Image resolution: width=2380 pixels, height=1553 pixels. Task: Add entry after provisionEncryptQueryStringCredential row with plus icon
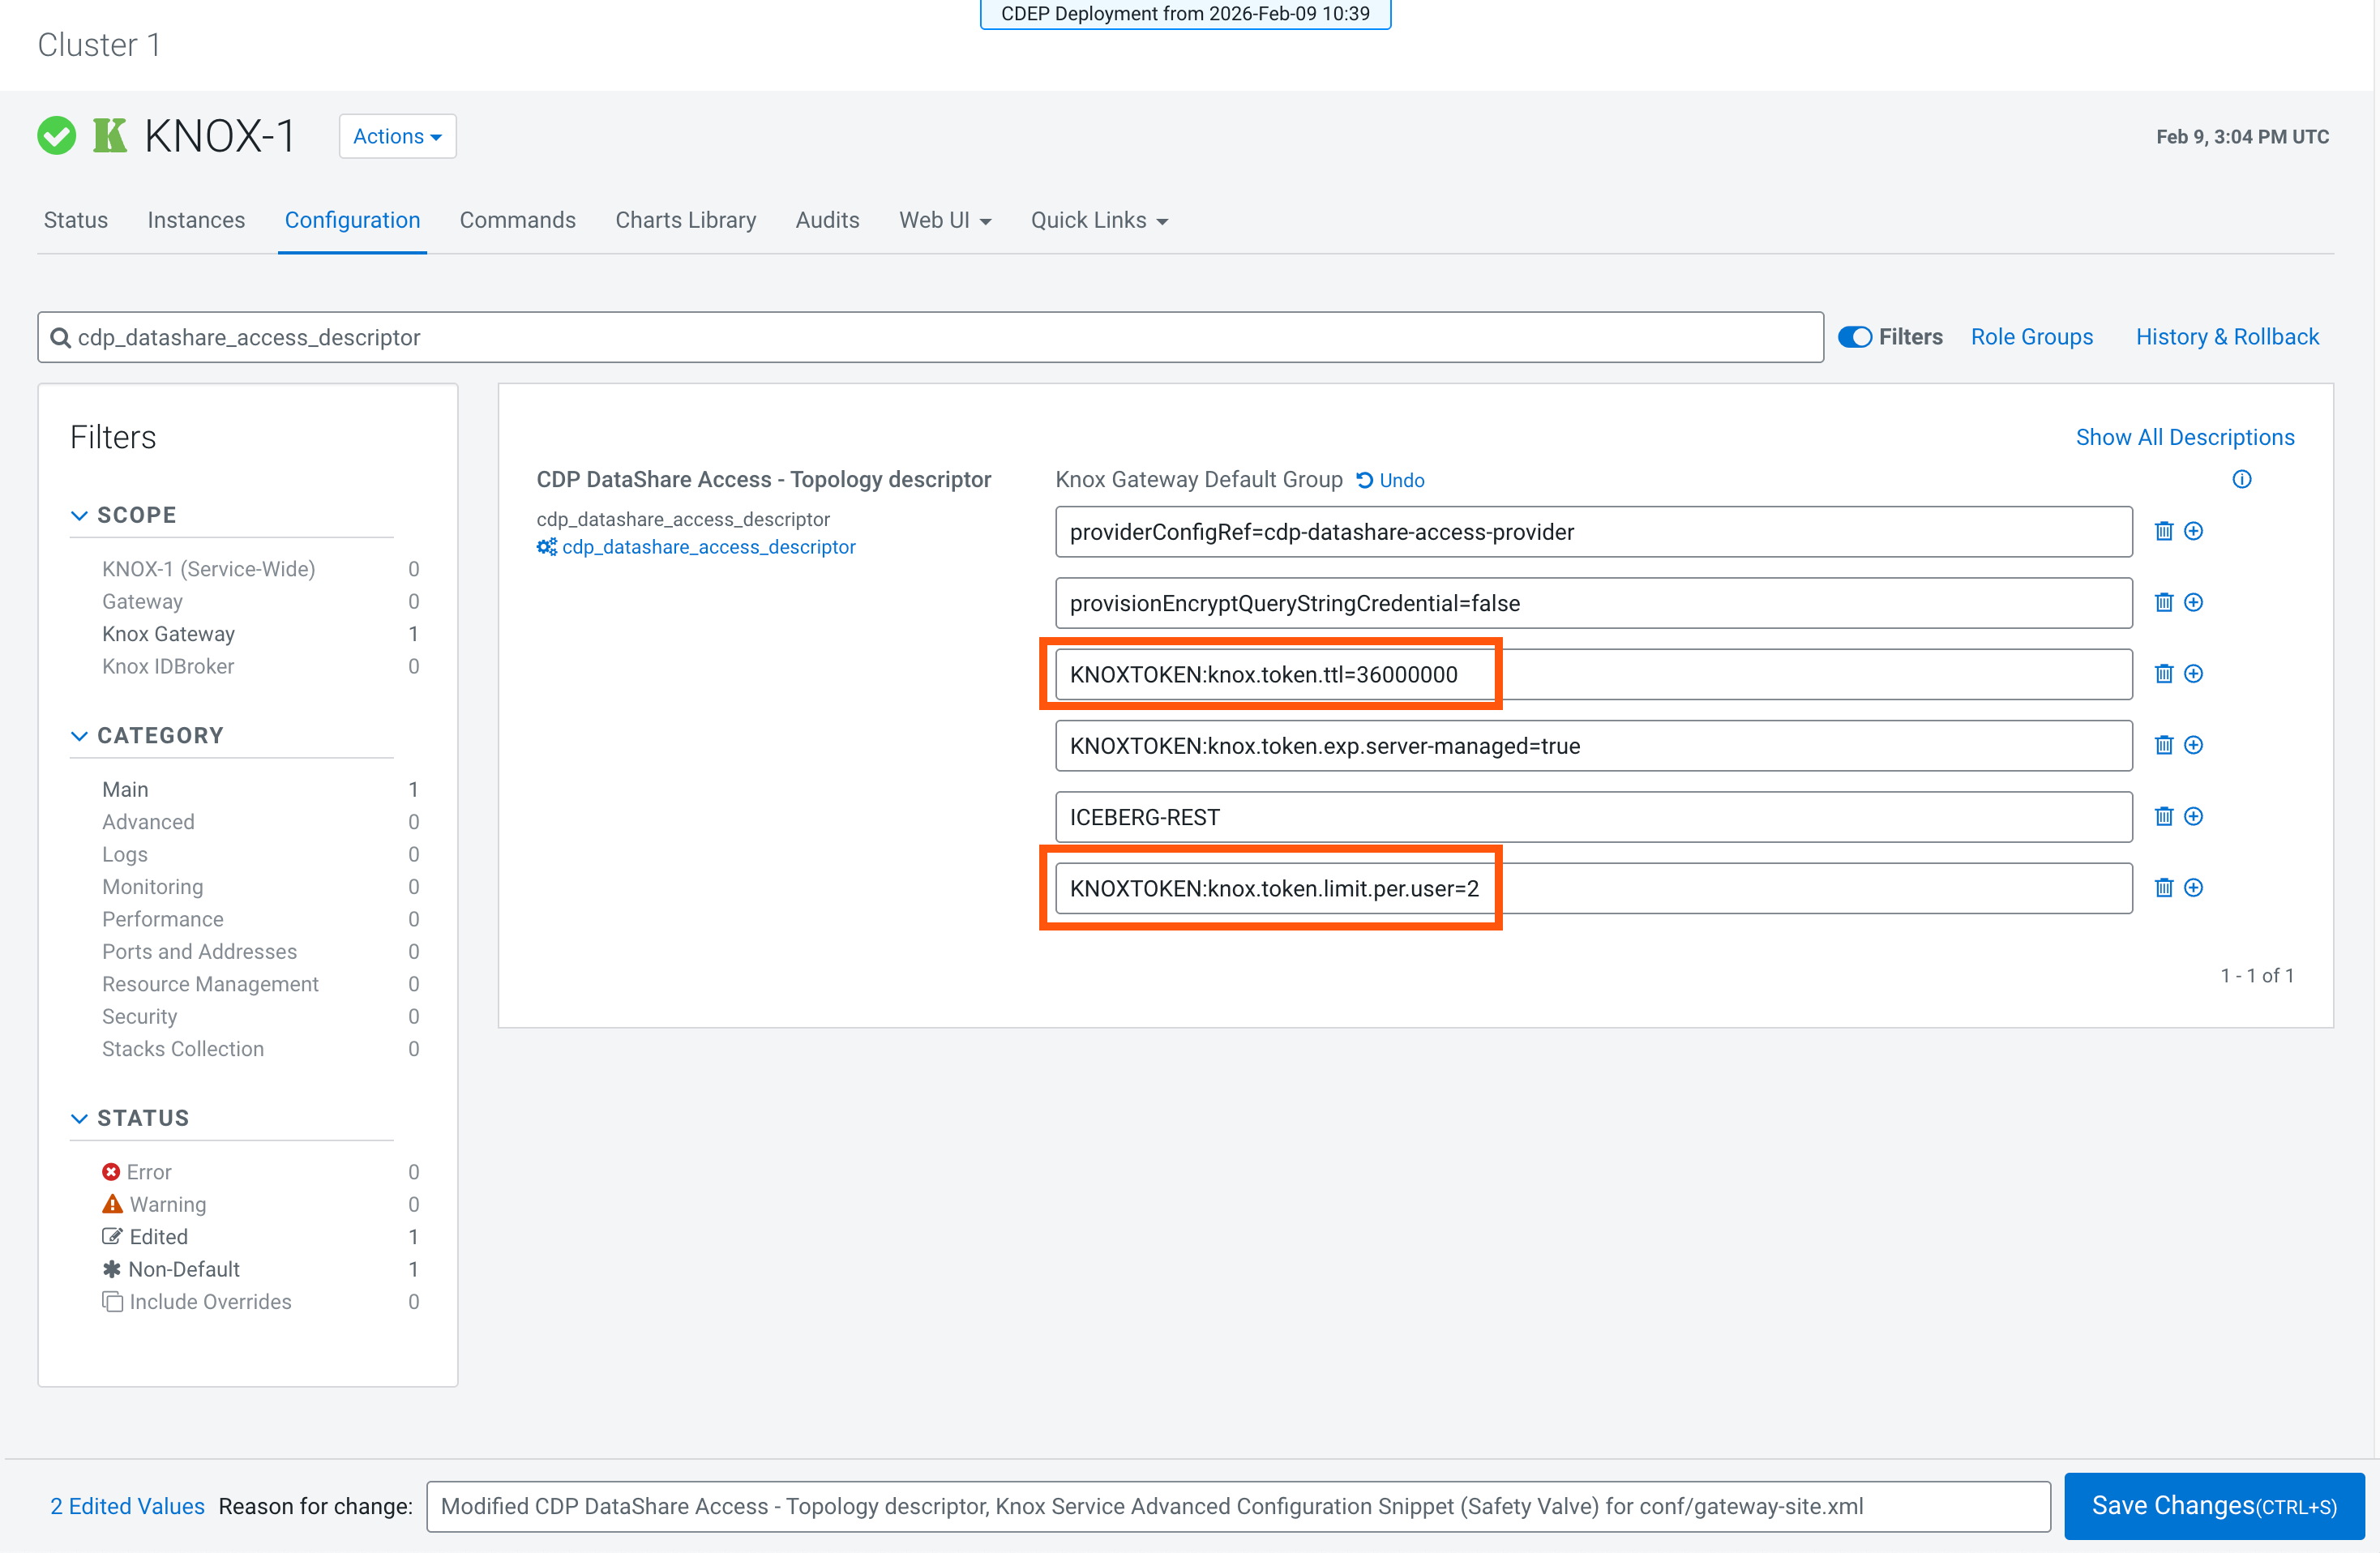click(x=2193, y=602)
